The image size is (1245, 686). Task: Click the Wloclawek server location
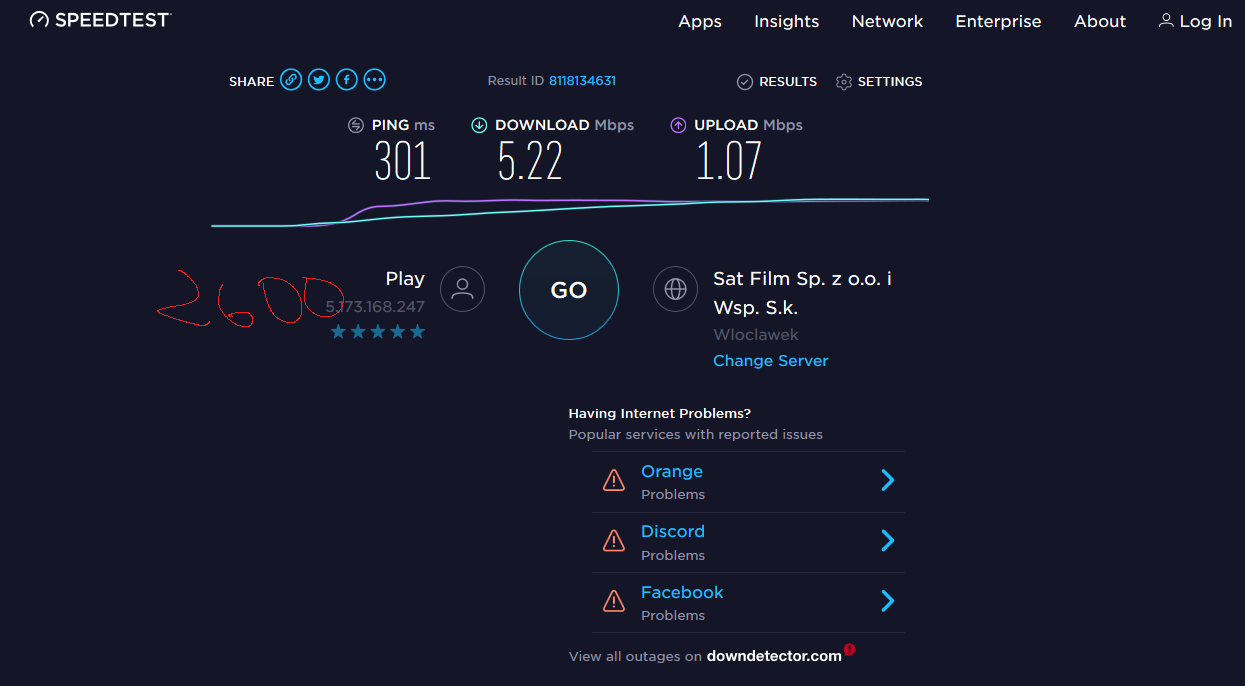point(756,335)
